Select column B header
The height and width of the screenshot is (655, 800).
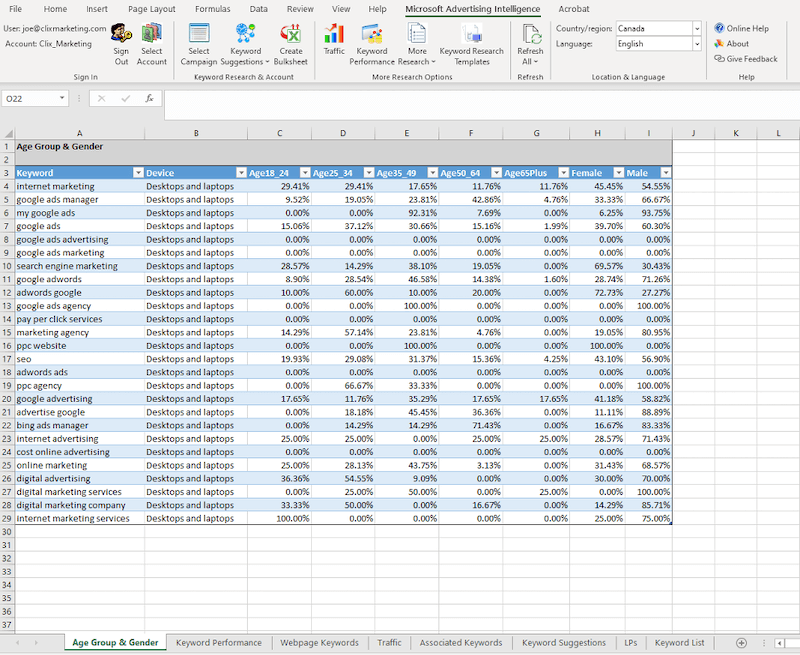[196, 133]
